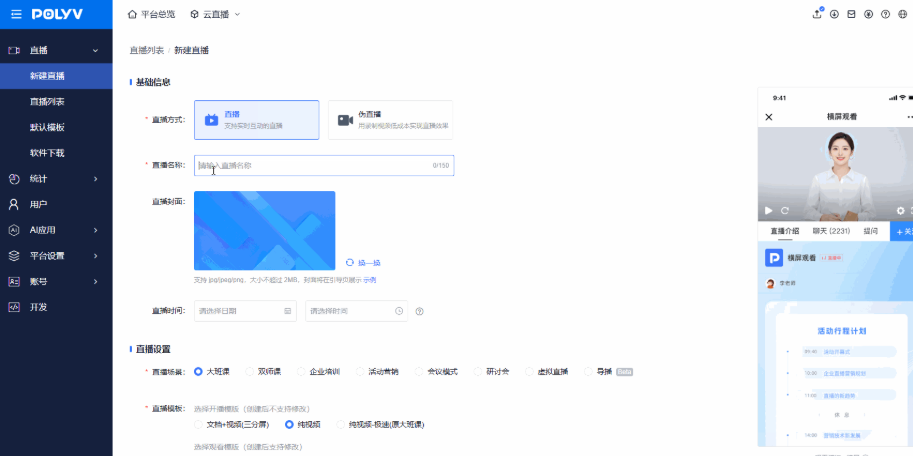Open 直播列表 in the sidebar
The image size is (913, 456).
click(47, 101)
